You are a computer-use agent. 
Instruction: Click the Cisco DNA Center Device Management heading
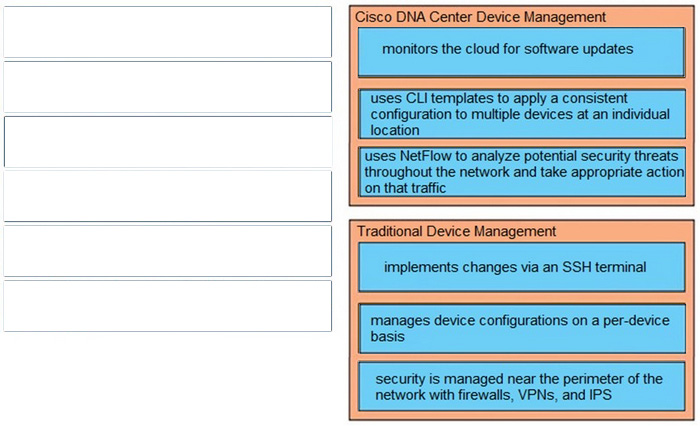coord(480,17)
